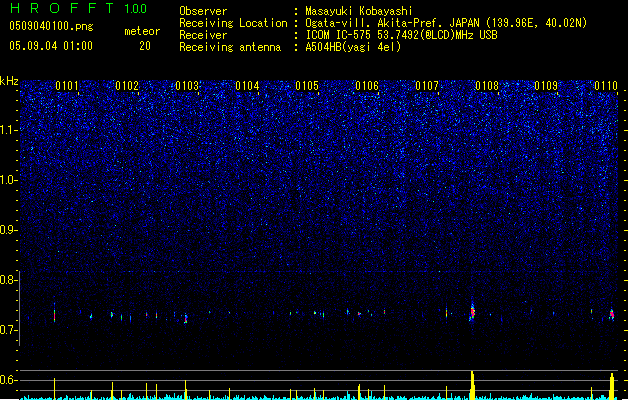Click the 0105 time marker
The width and height of the screenshot is (629, 400).
tap(307, 86)
